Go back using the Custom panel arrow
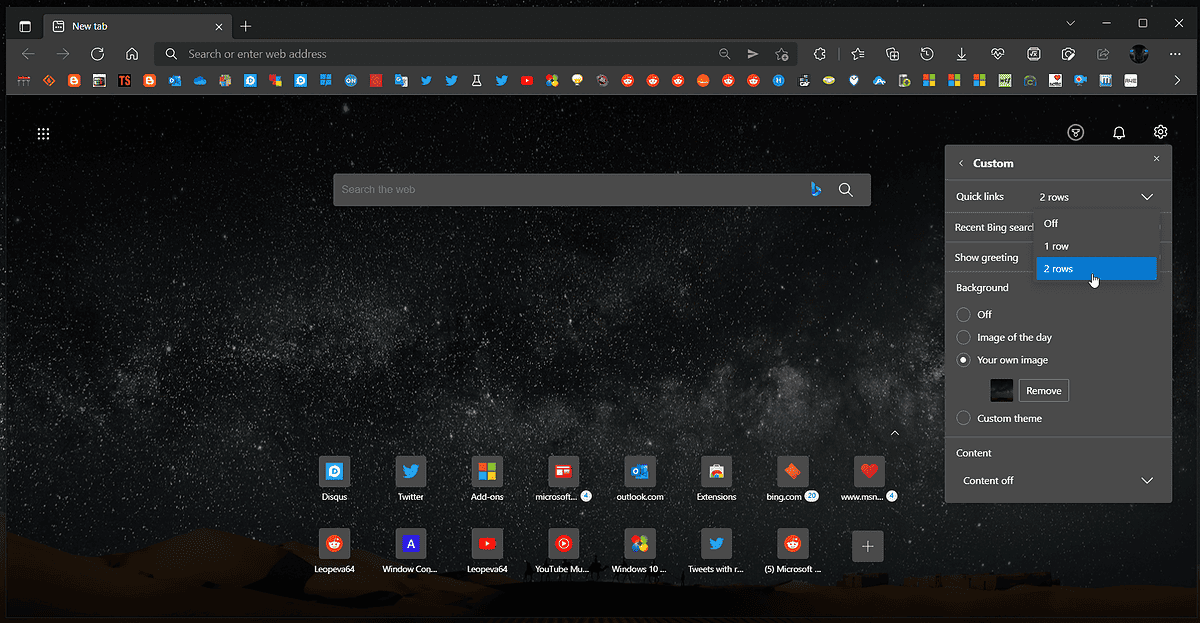The image size is (1200, 623). [960, 162]
